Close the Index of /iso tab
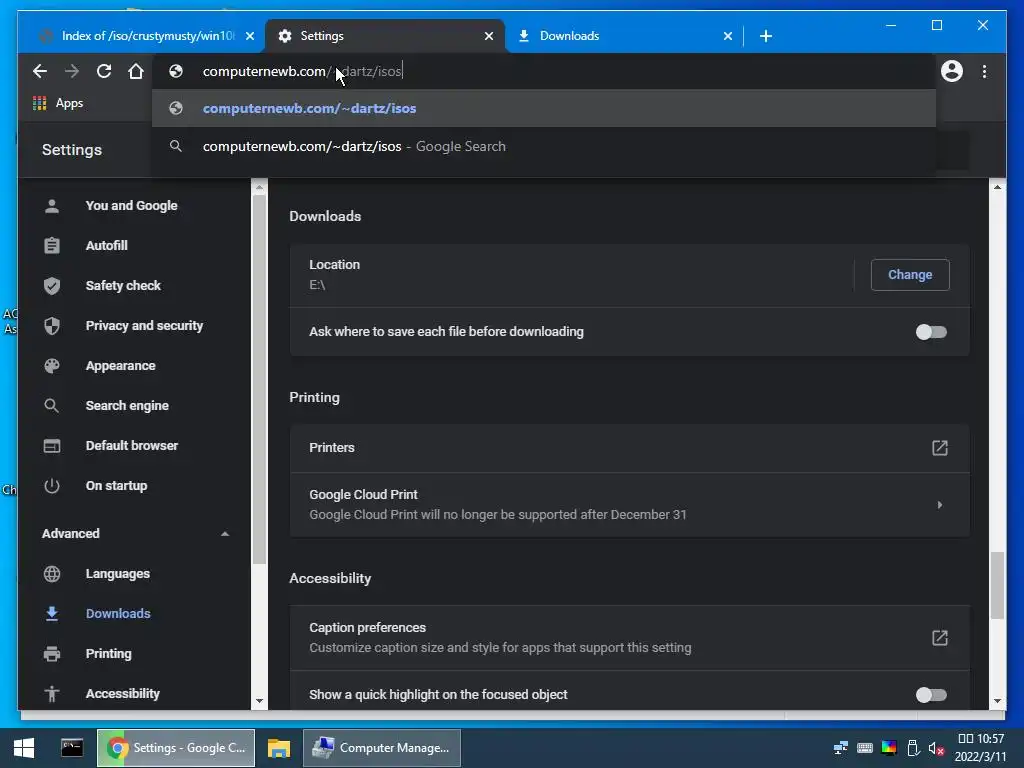The image size is (1024, 768). pos(249,36)
